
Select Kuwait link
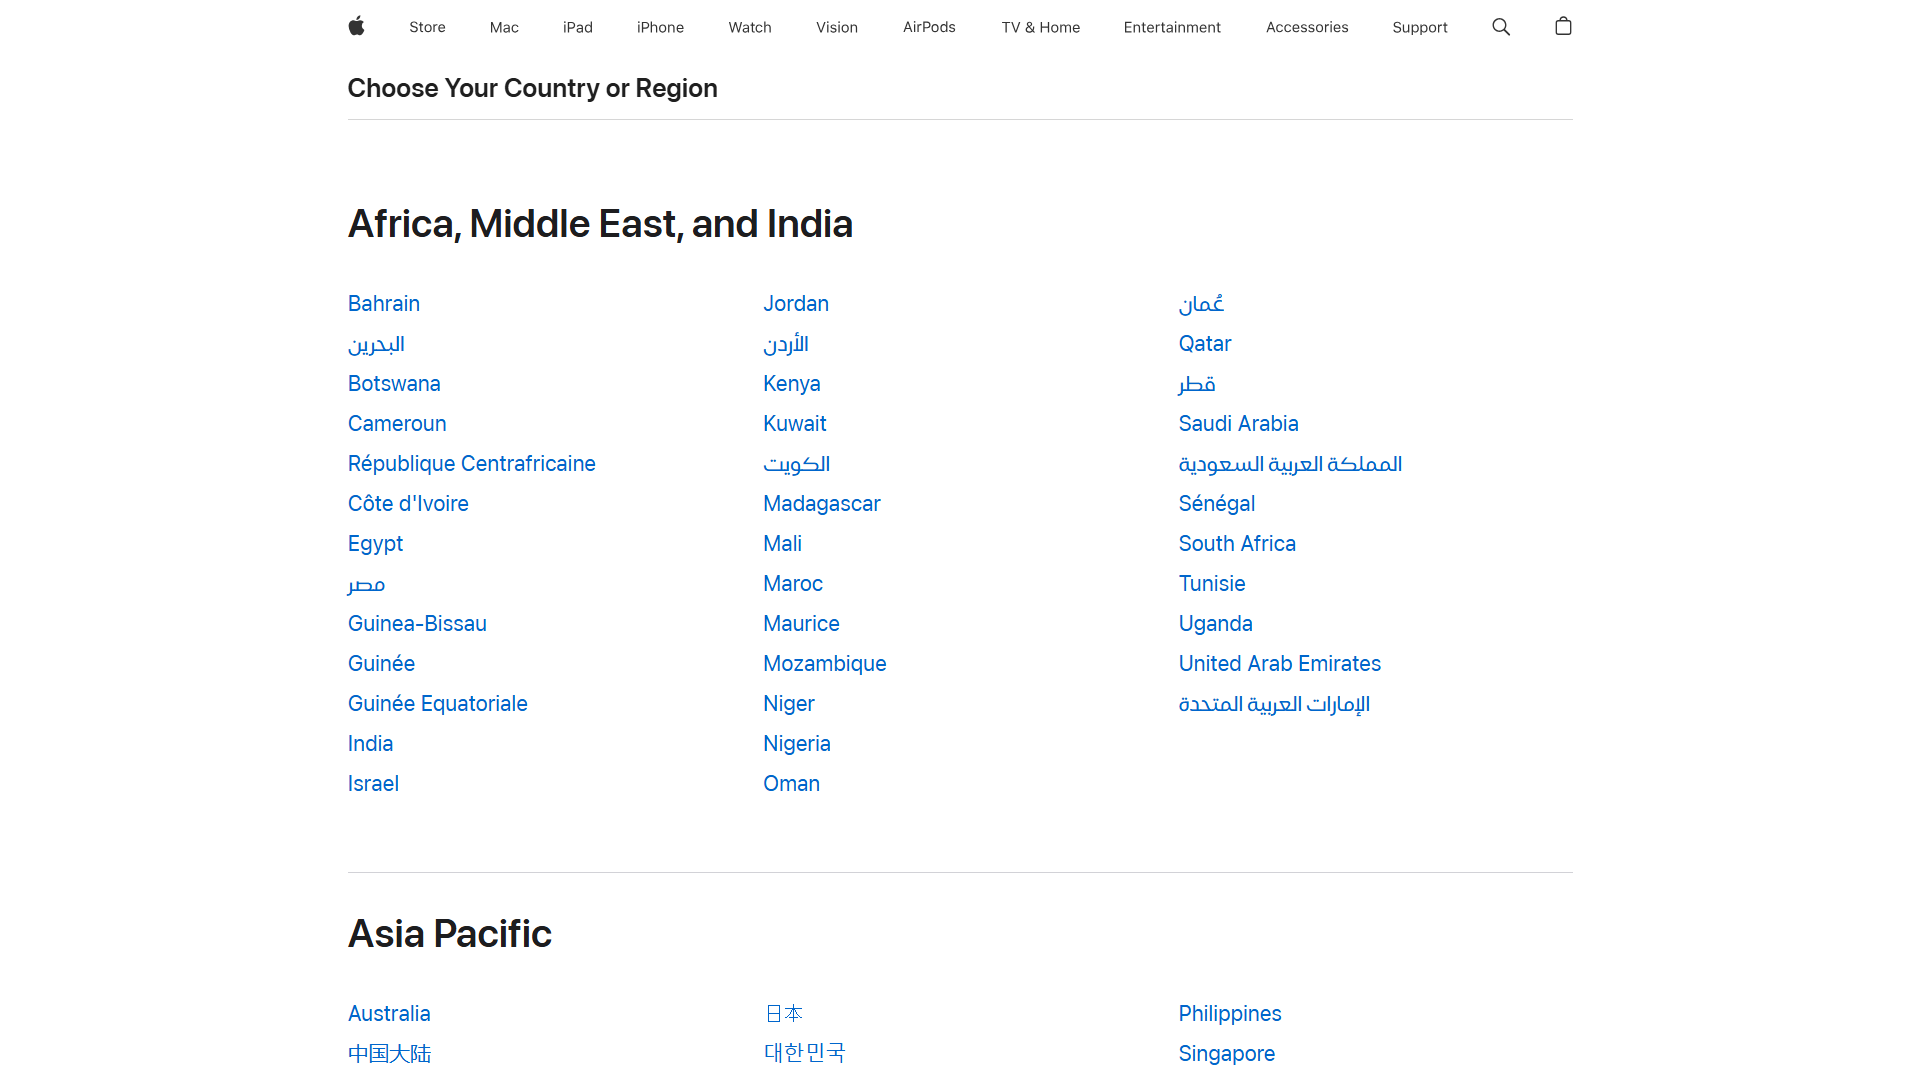(x=795, y=424)
